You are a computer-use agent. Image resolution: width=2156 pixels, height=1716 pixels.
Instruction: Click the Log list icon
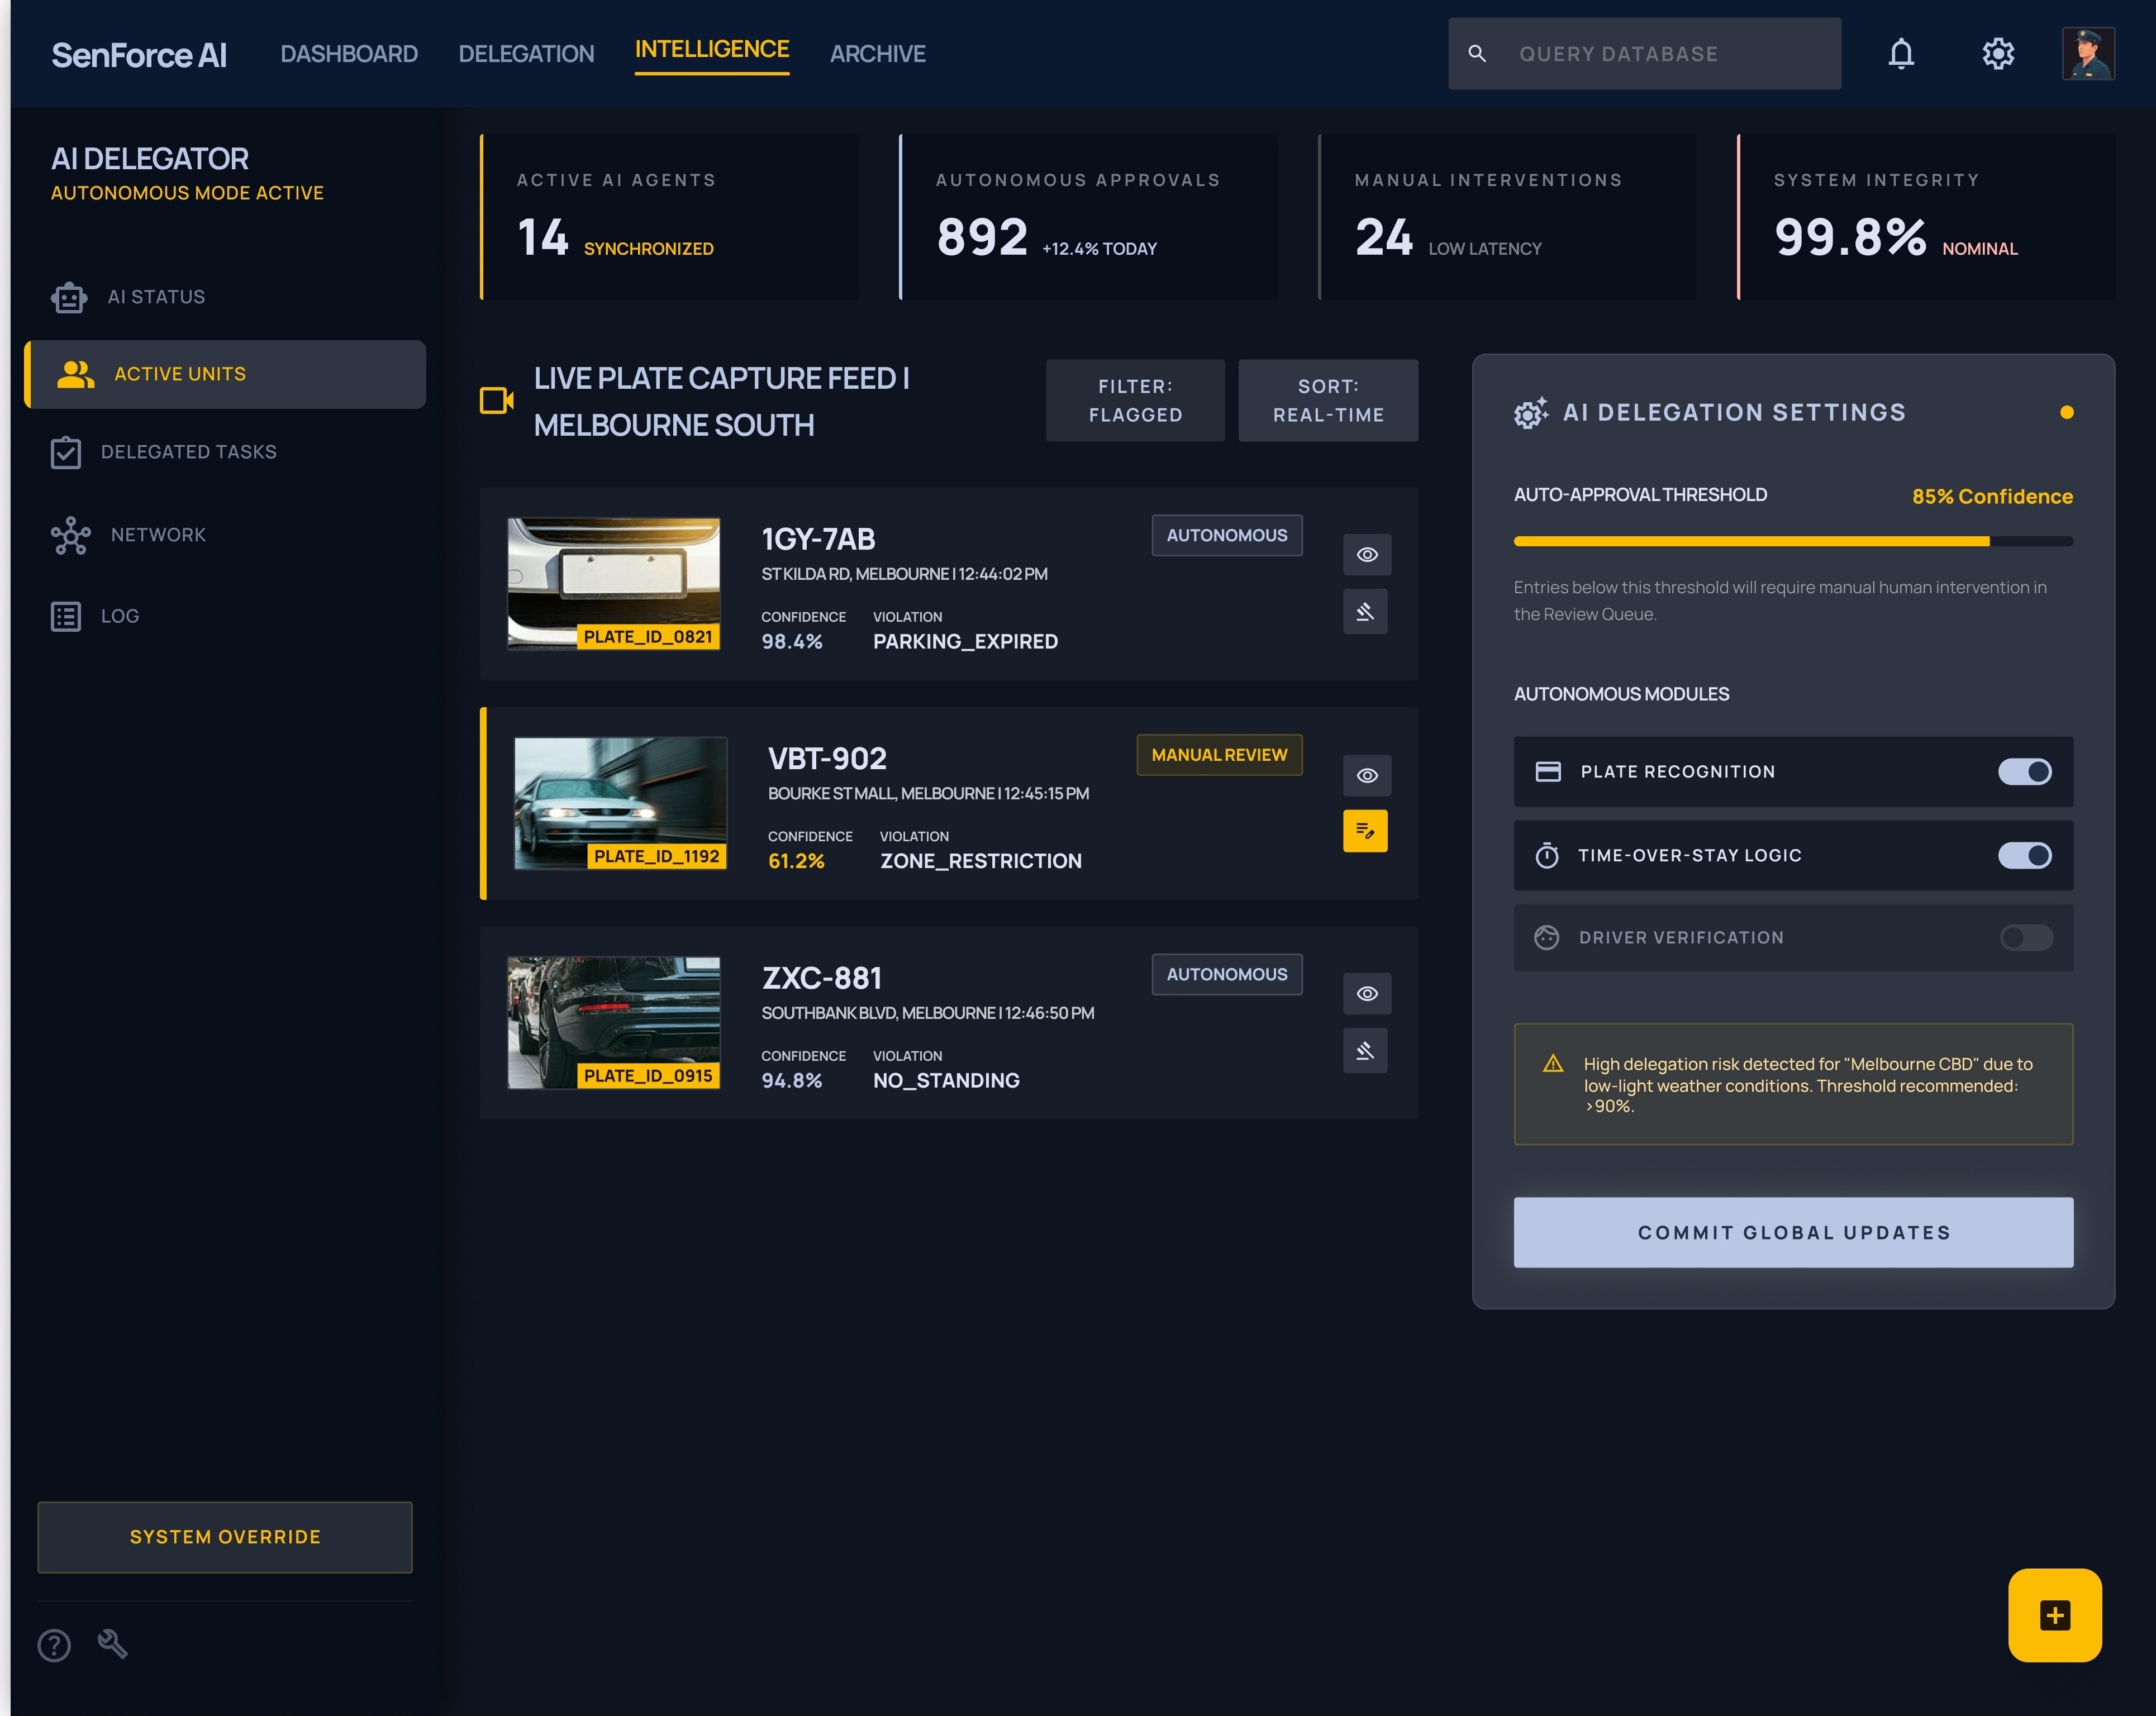(x=66, y=616)
